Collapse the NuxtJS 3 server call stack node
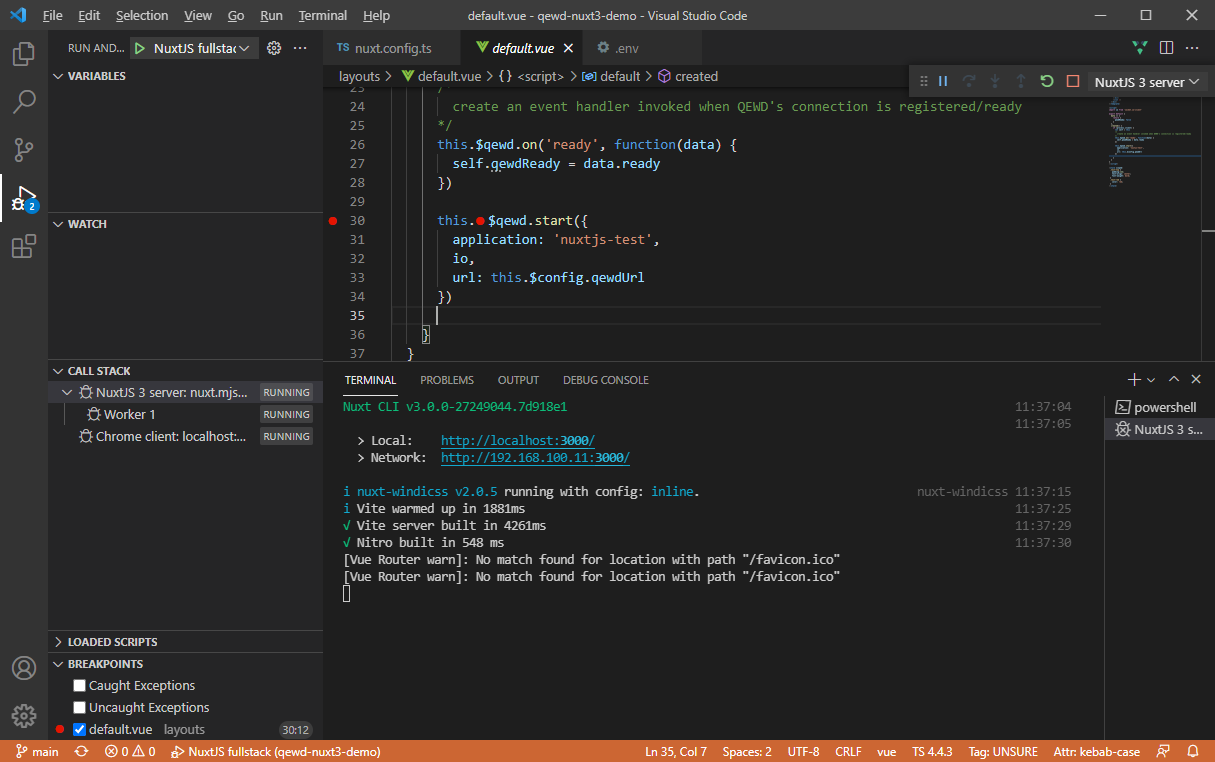 pyautogui.click(x=67, y=393)
